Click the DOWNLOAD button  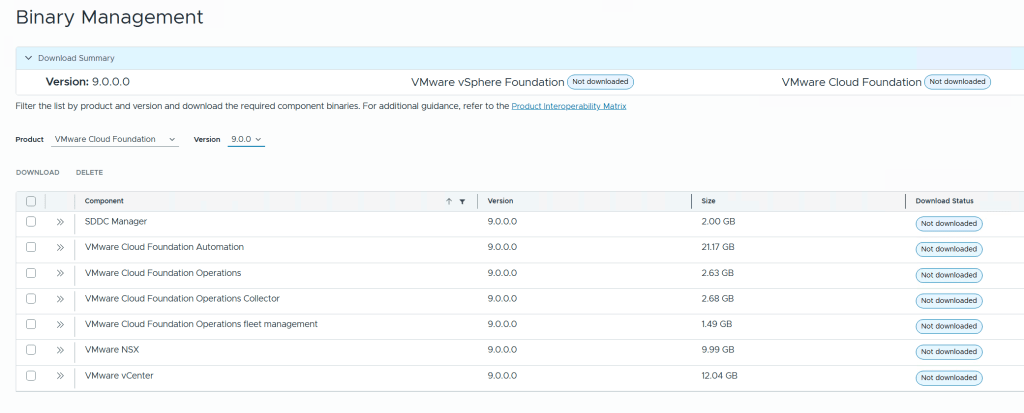coord(37,172)
